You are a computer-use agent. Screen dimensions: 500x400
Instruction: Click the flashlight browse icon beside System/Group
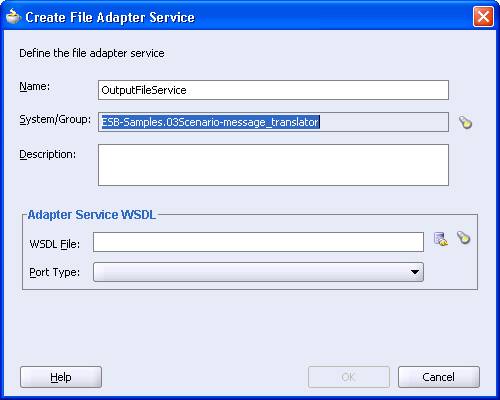465,122
